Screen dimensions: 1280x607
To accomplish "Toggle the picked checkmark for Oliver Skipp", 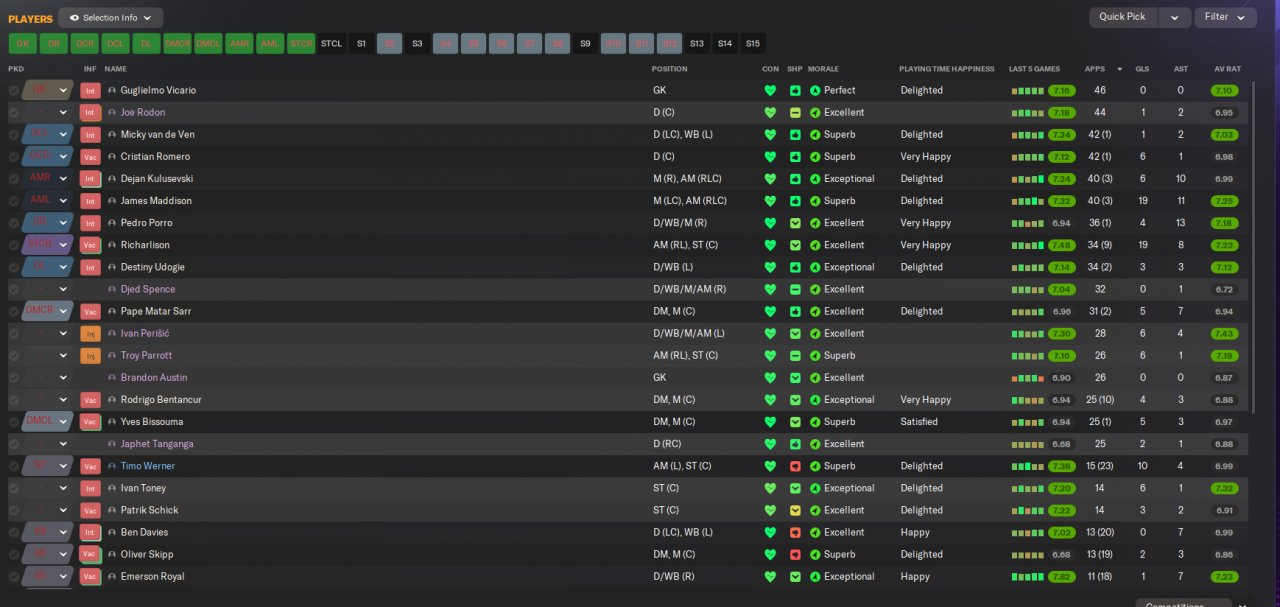I will pos(14,554).
